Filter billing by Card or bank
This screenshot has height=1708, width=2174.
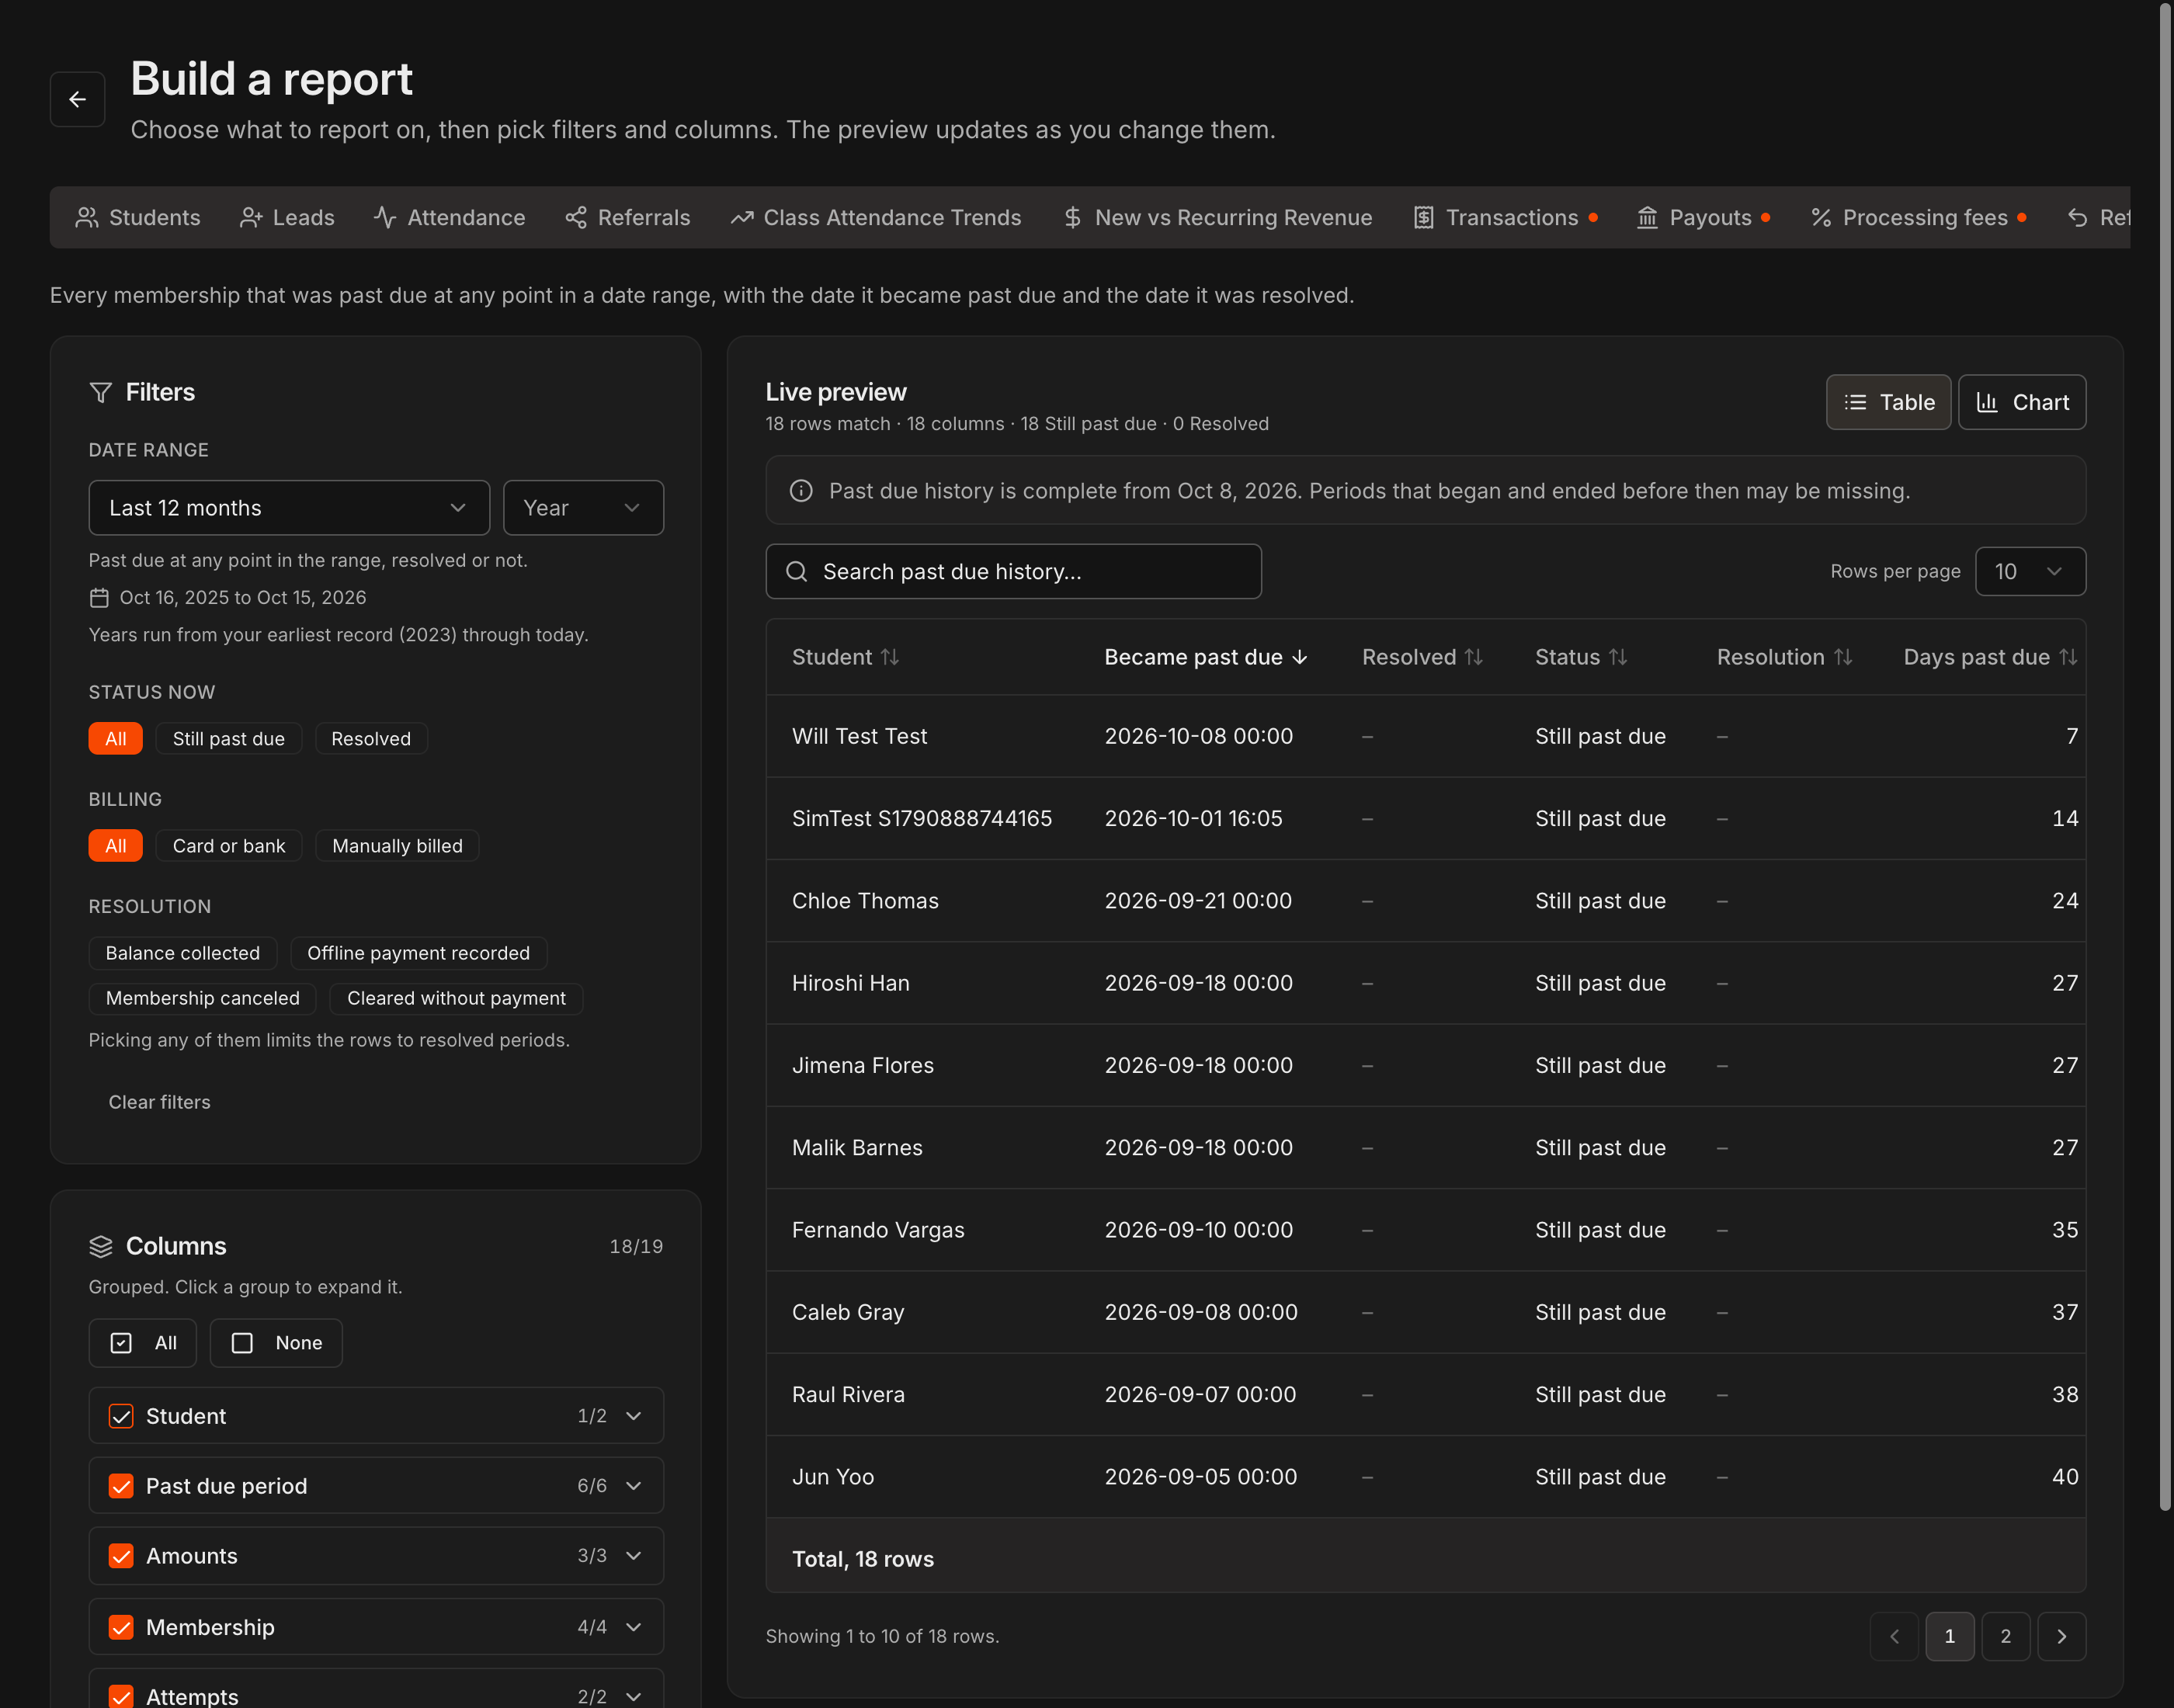coord(228,845)
